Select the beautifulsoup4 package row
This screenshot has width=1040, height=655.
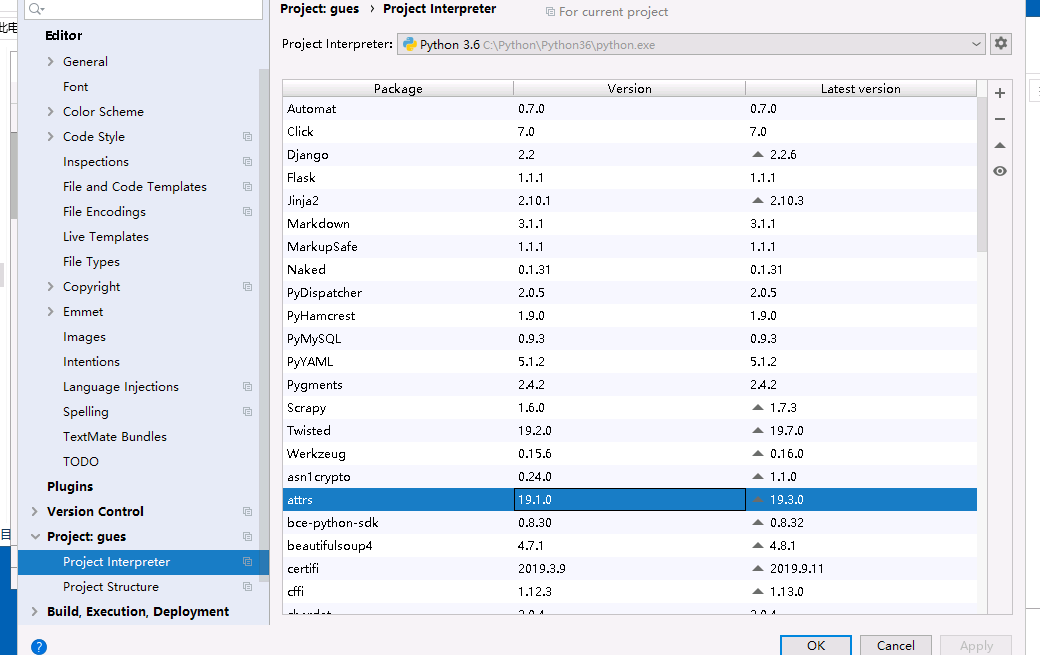click(x=629, y=546)
